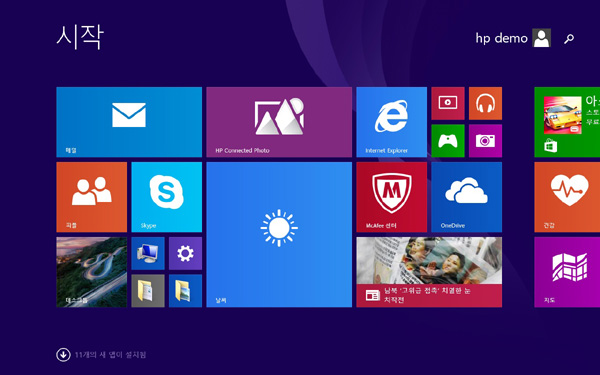Launch the Skype tile

pyautogui.click(x=166, y=197)
